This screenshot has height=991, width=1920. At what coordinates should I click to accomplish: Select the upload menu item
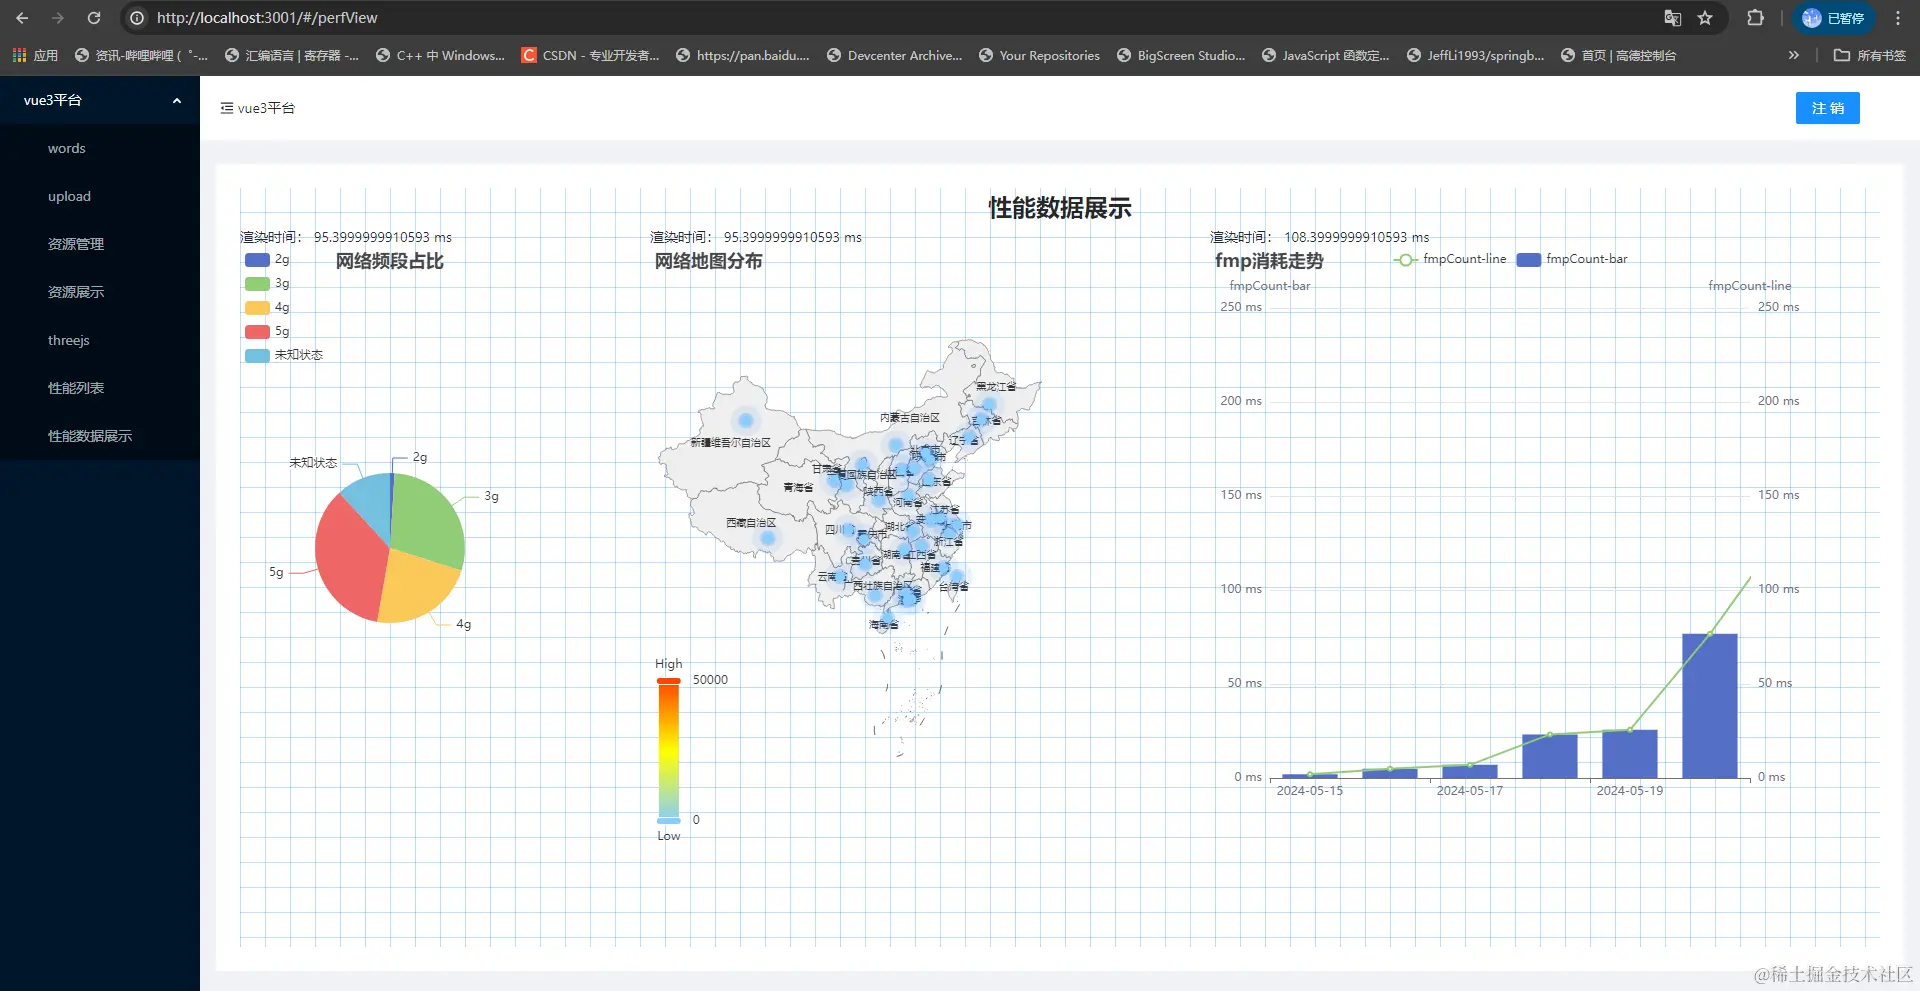pyautogui.click(x=100, y=196)
